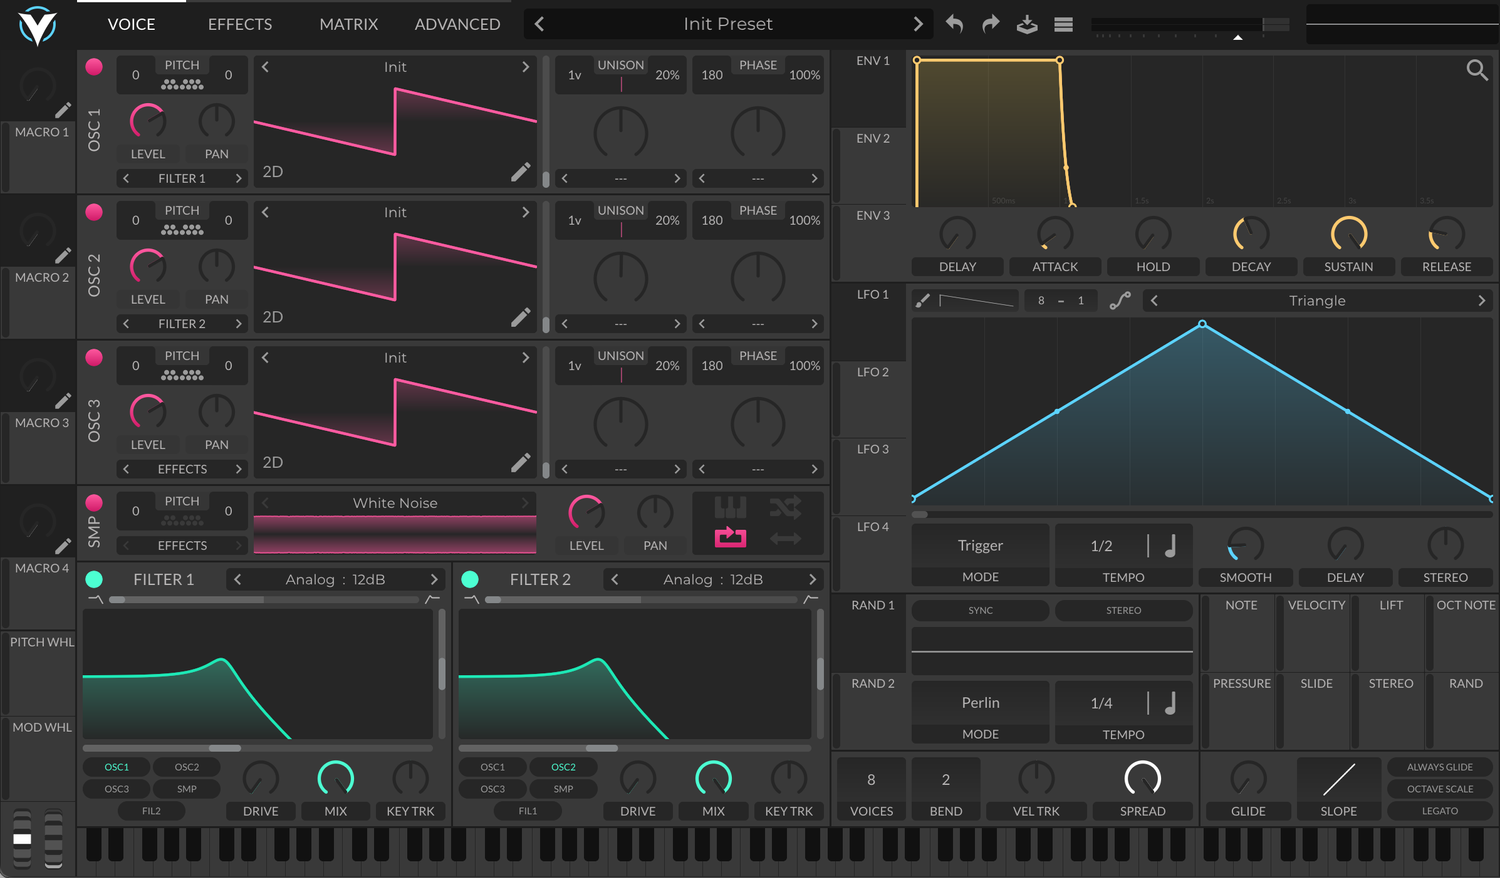1500x878 pixels.
Task: Toggle the sample keytrack piano icon
Action: tap(730, 507)
